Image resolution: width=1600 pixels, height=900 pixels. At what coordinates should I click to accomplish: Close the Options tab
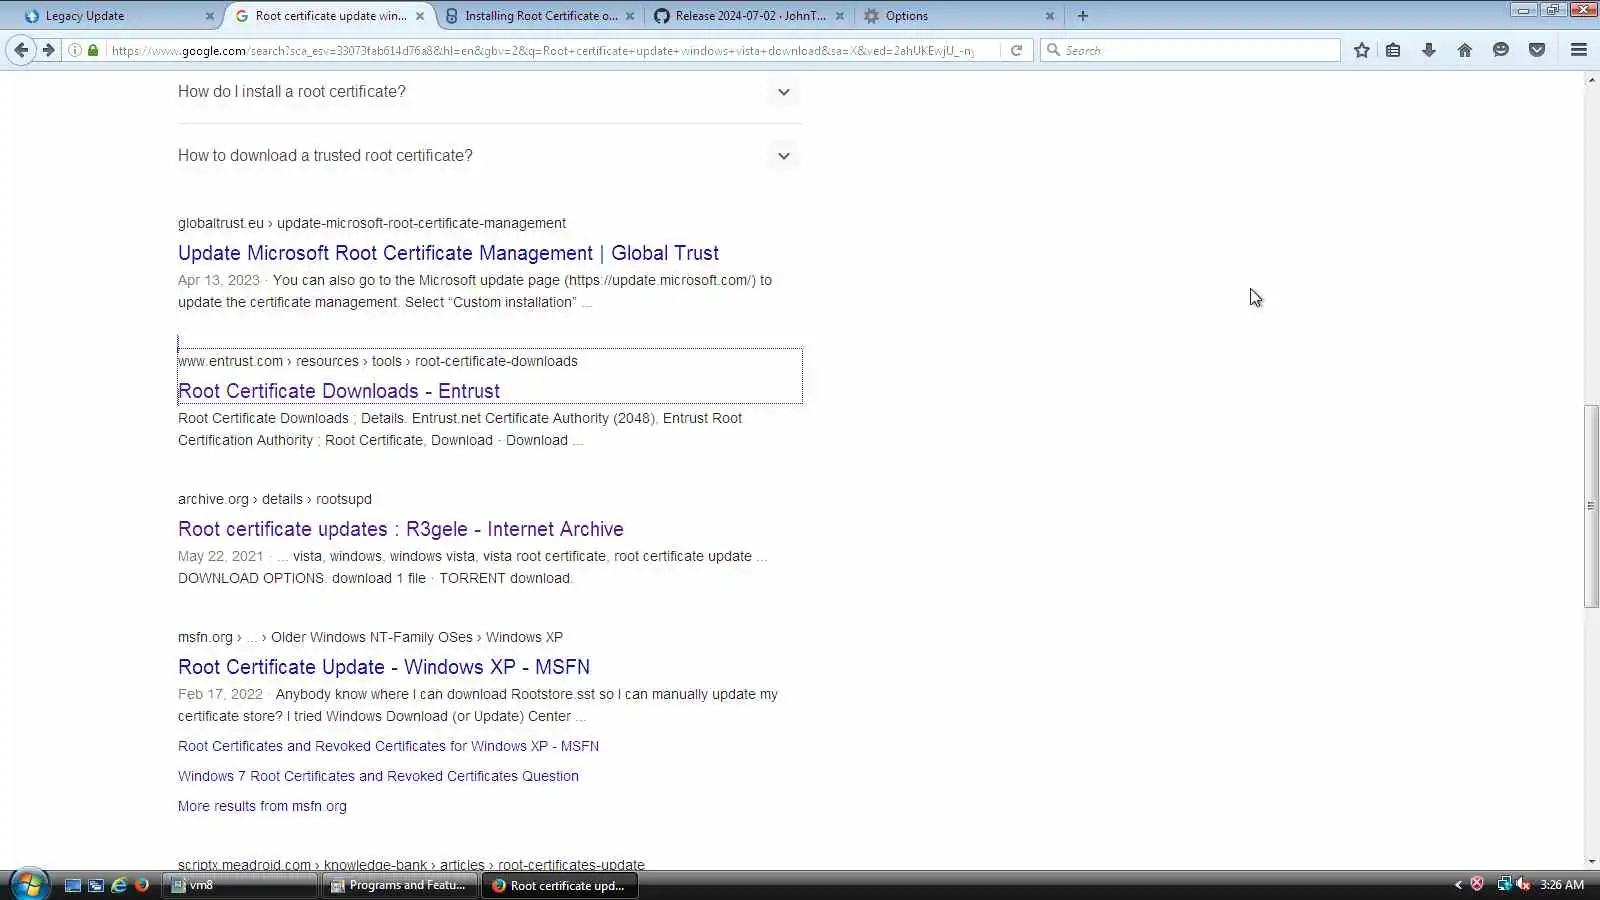[x=1050, y=16]
